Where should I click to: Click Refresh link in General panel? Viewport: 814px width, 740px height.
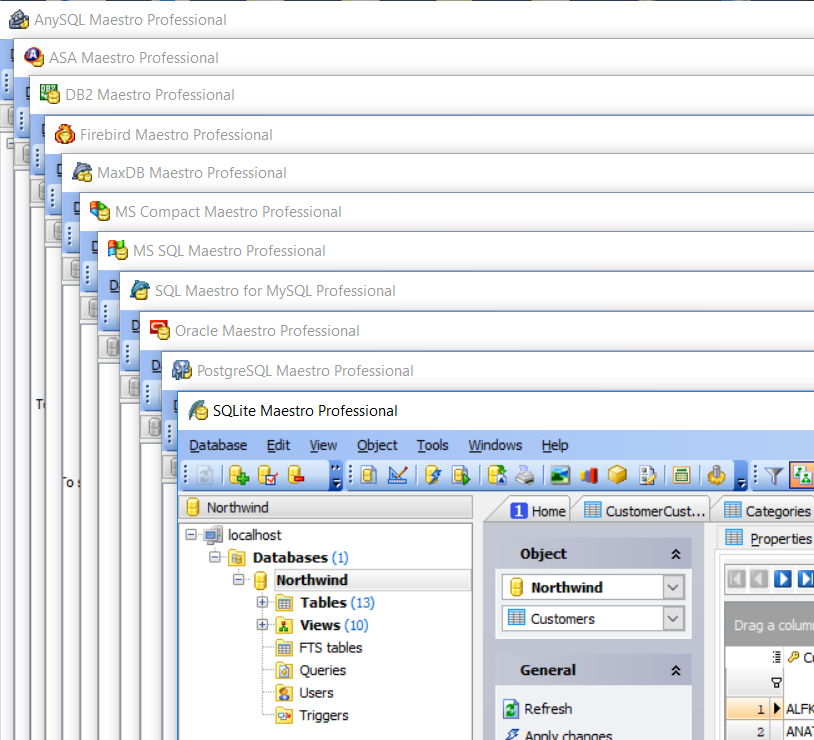548,709
